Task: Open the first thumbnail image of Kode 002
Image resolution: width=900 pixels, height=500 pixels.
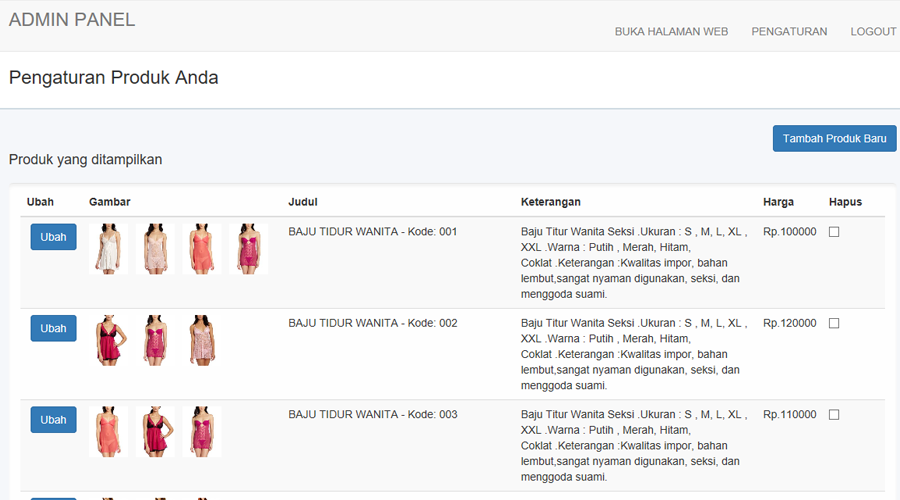Action: pyautogui.click(x=108, y=340)
